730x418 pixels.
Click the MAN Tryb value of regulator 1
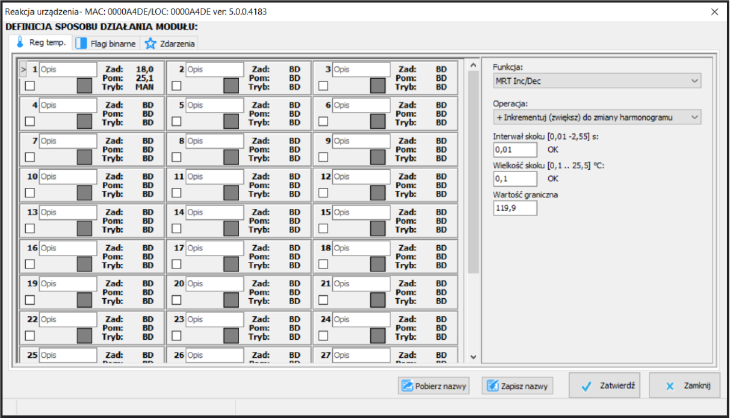(x=145, y=87)
